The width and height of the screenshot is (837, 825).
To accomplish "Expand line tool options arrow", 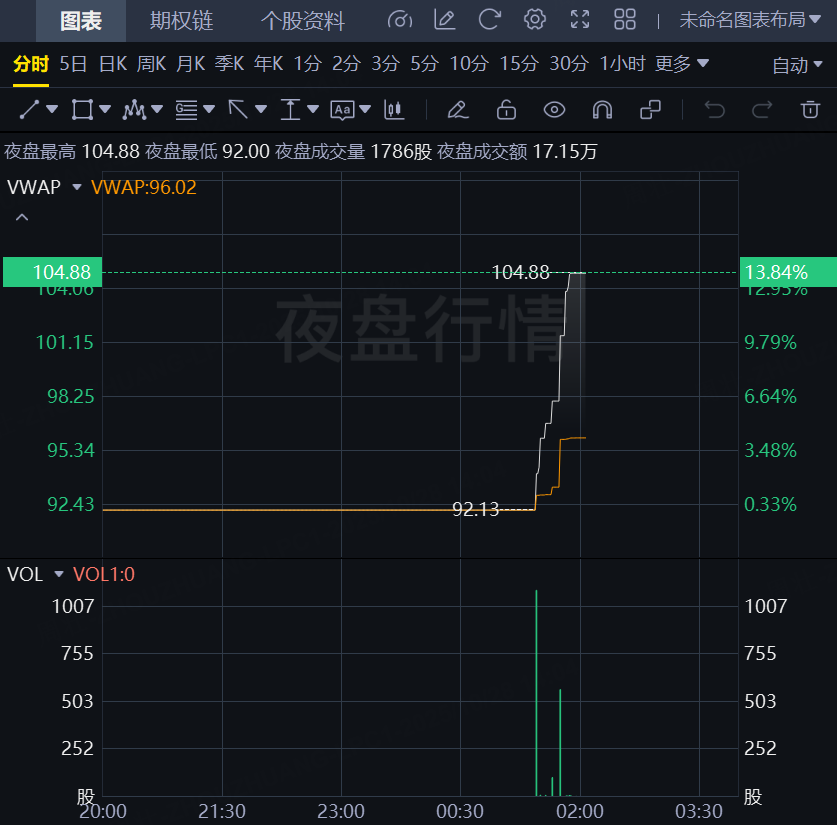I will coord(52,109).
